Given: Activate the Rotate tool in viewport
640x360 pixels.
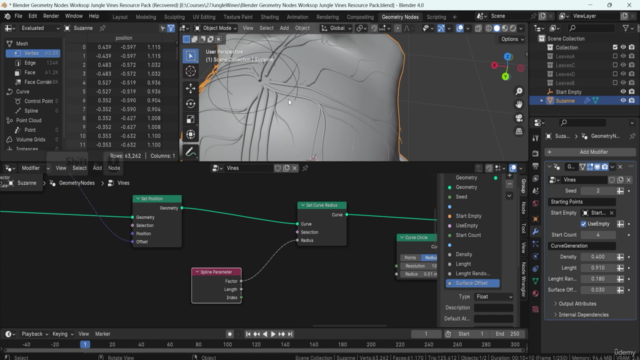Looking at the screenshot, I should coord(190,104).
